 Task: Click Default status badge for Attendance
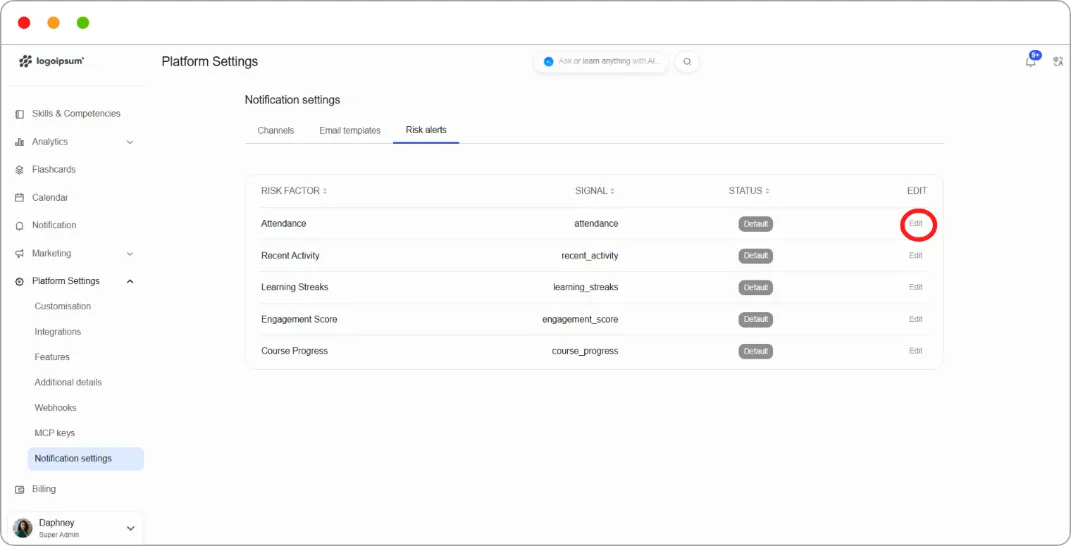755,224
